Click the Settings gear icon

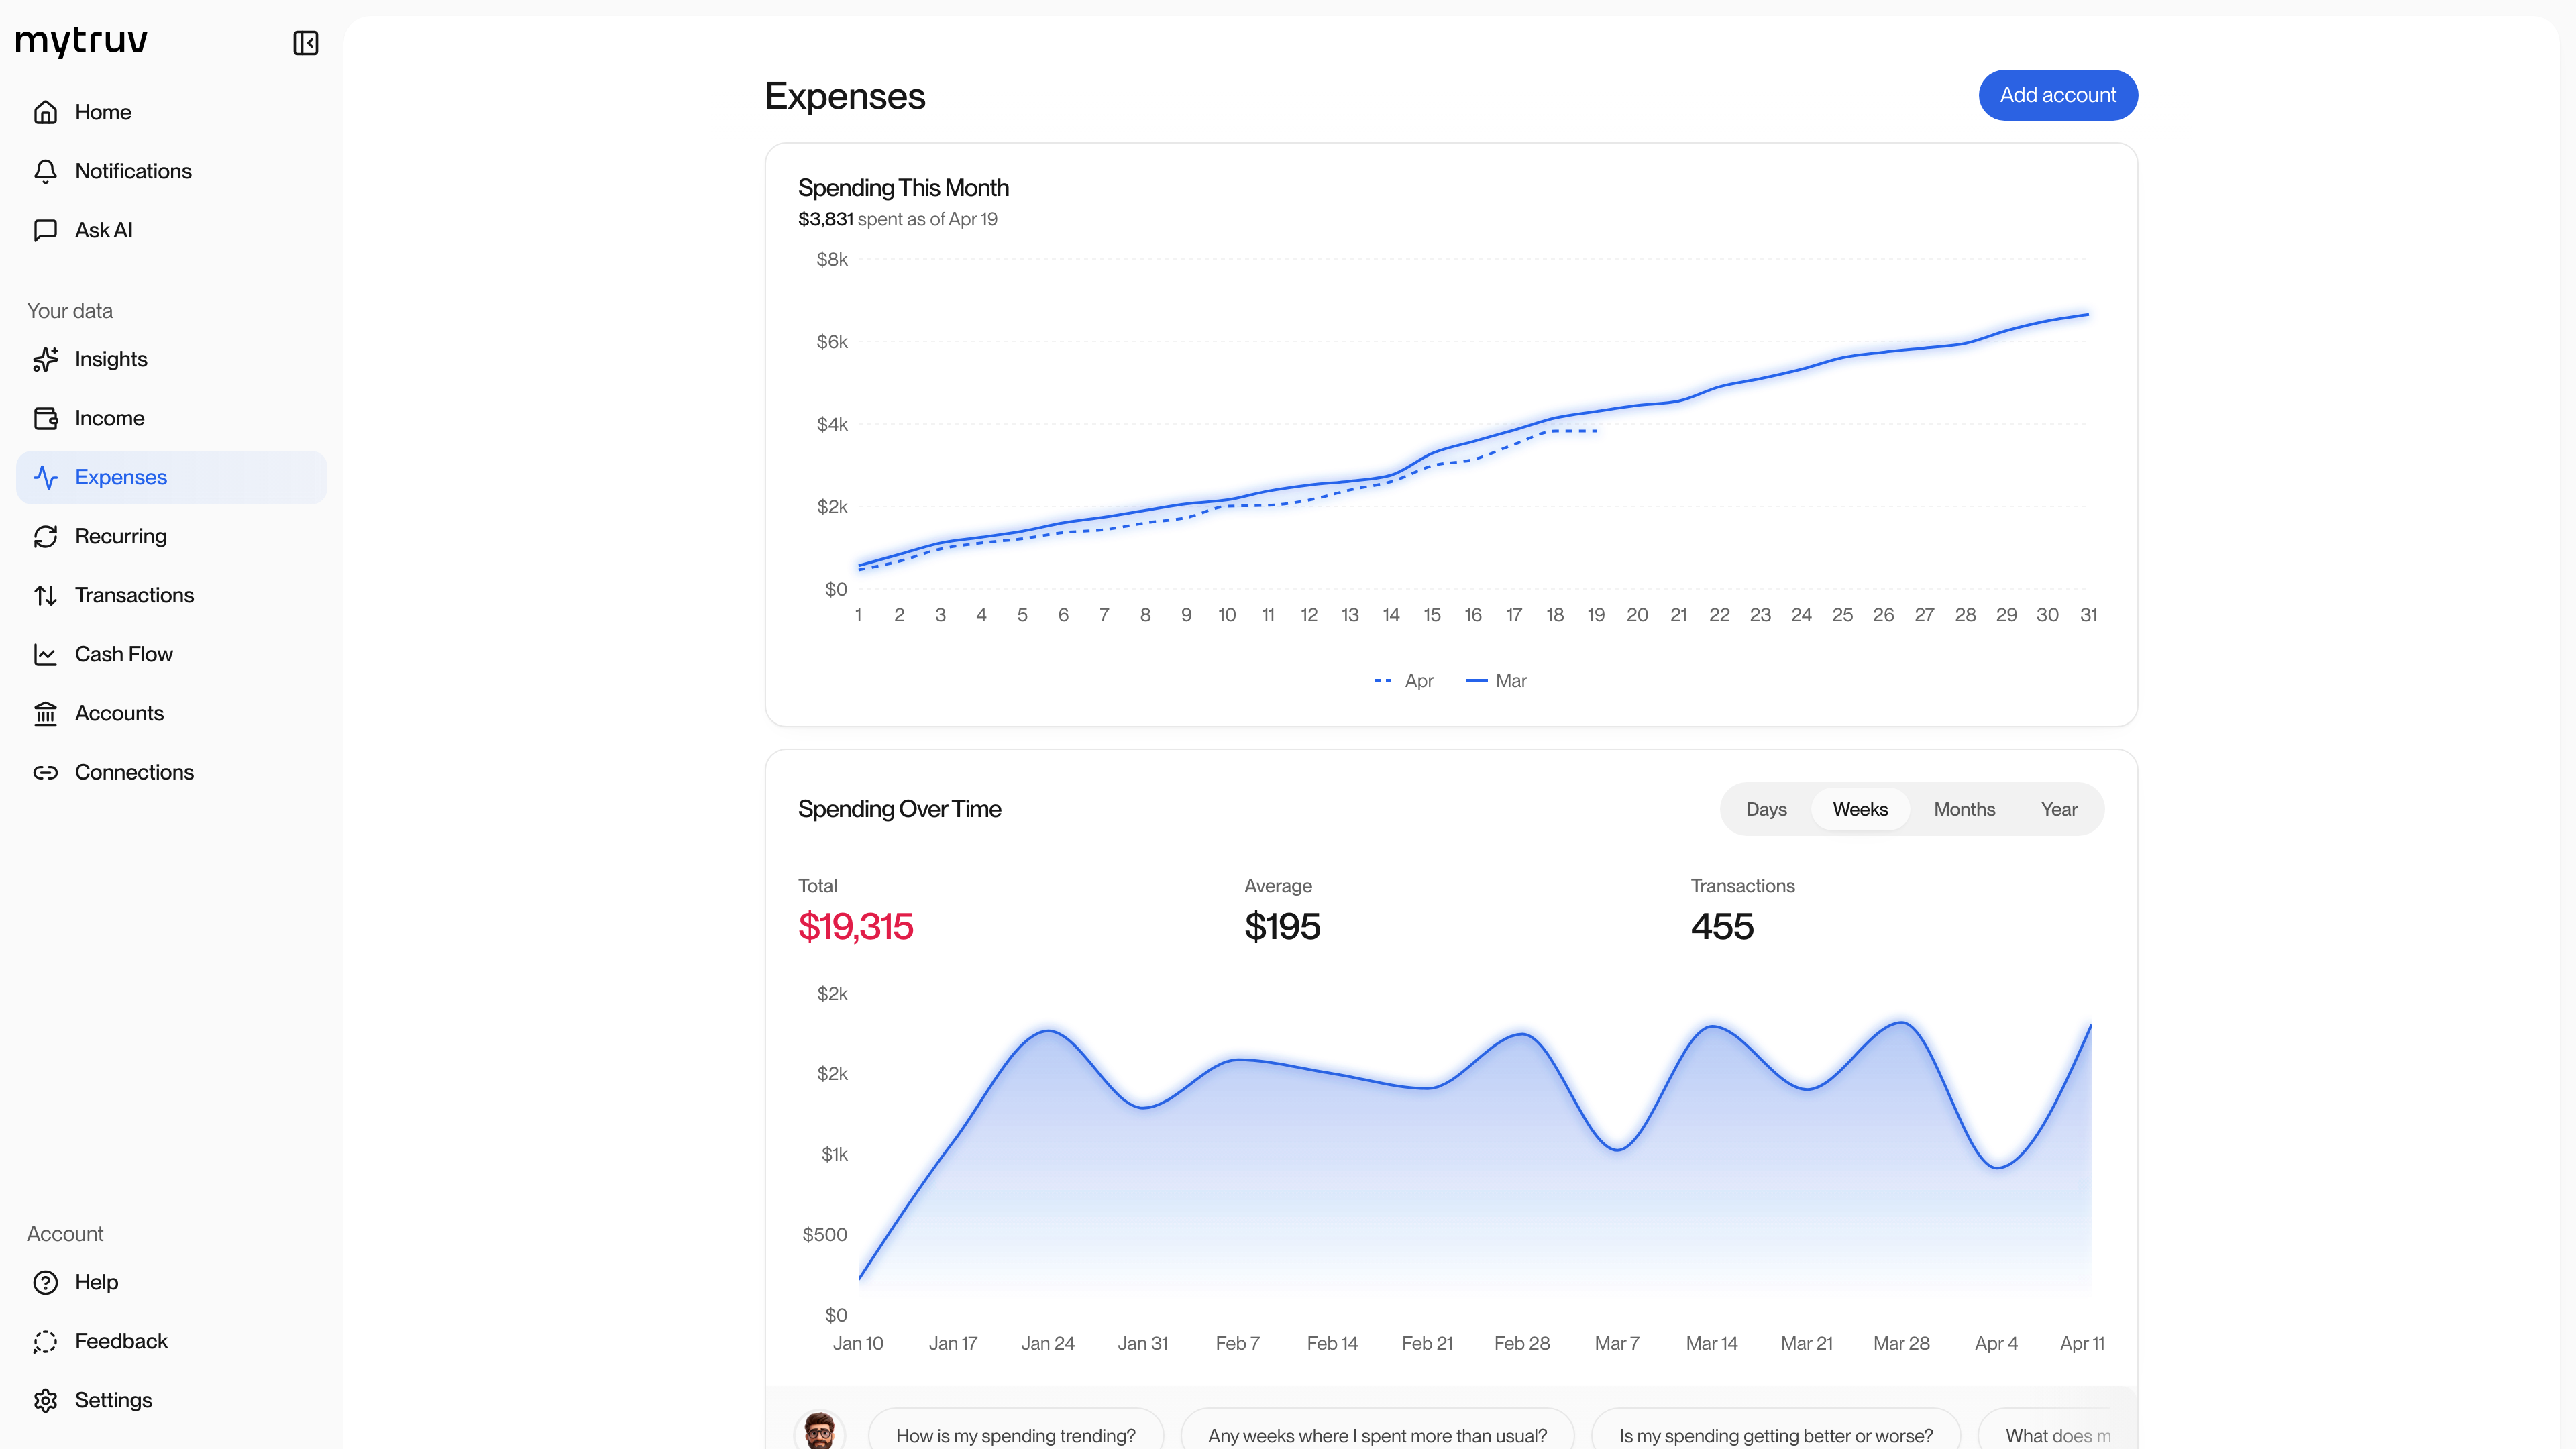click(45, 1400)
